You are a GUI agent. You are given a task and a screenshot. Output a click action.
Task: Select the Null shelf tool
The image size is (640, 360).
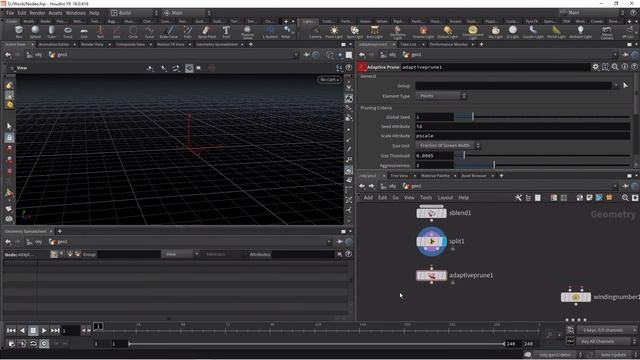tap(100, 31)
